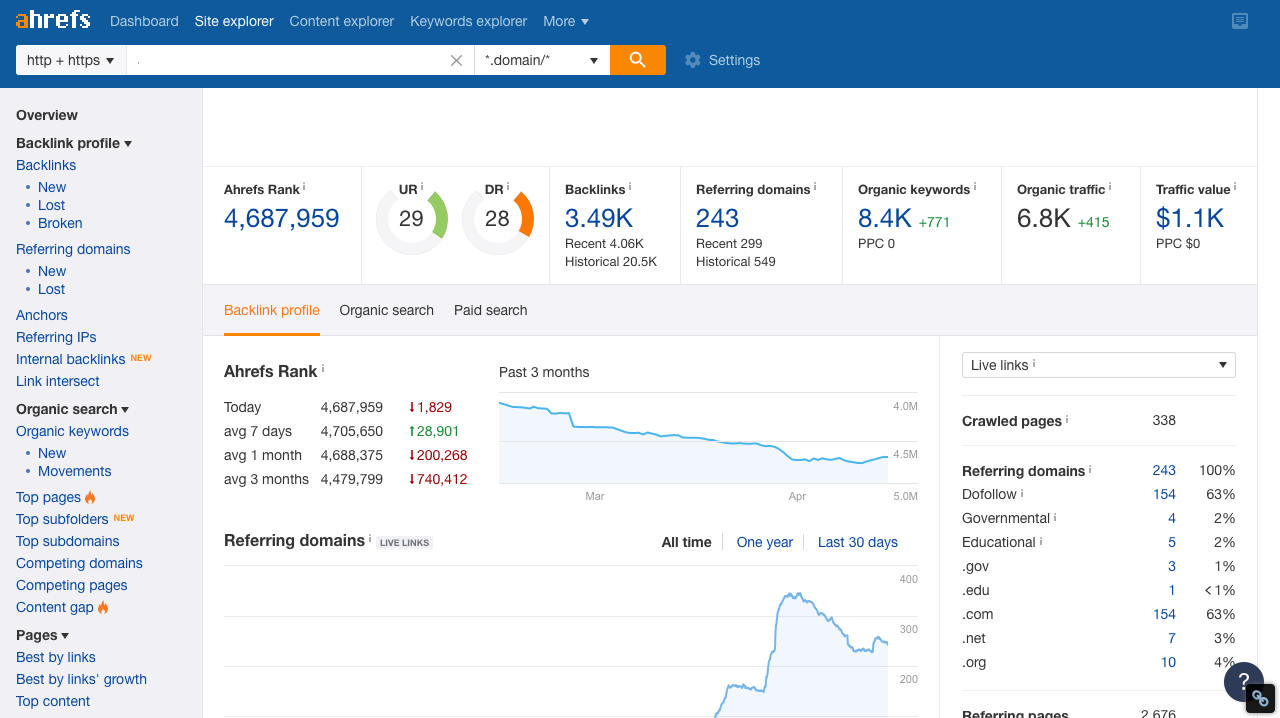Viewport: 1280px width, 718px height.
Task: Click the circular help question mark button
Action: point(1243,682)
